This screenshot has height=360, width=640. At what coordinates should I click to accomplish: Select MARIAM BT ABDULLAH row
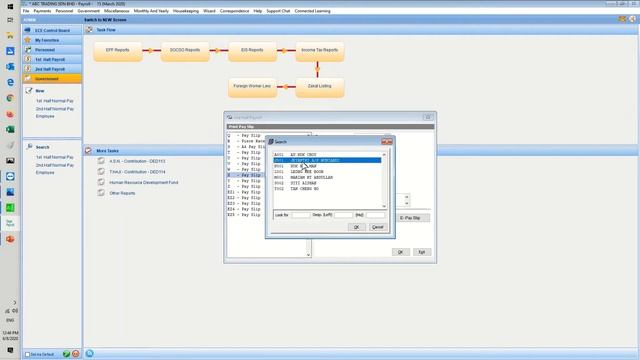tap(327, 178)
